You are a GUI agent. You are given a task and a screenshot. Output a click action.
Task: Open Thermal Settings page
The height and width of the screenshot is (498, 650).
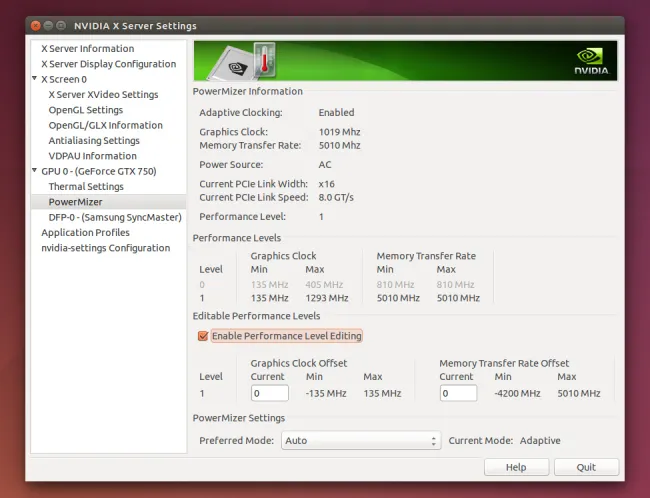click(x=86, y=187)
